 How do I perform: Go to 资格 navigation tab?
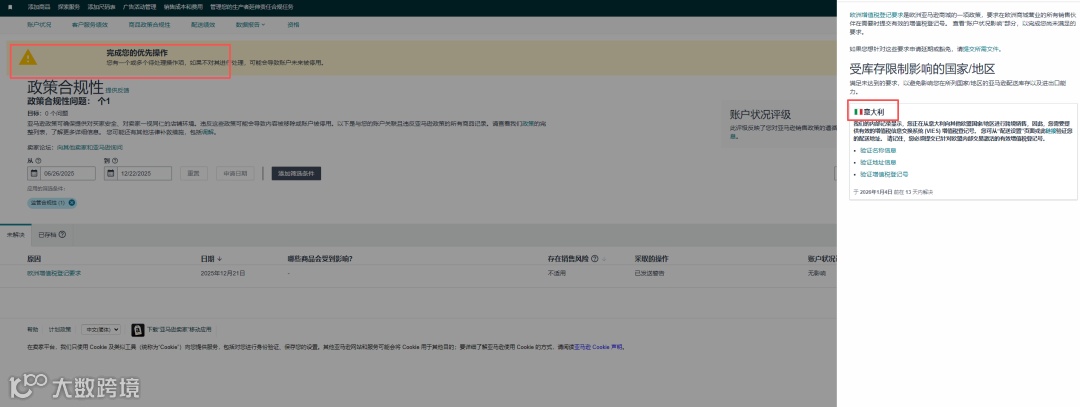pyautogui.click(x=293, y=25)
